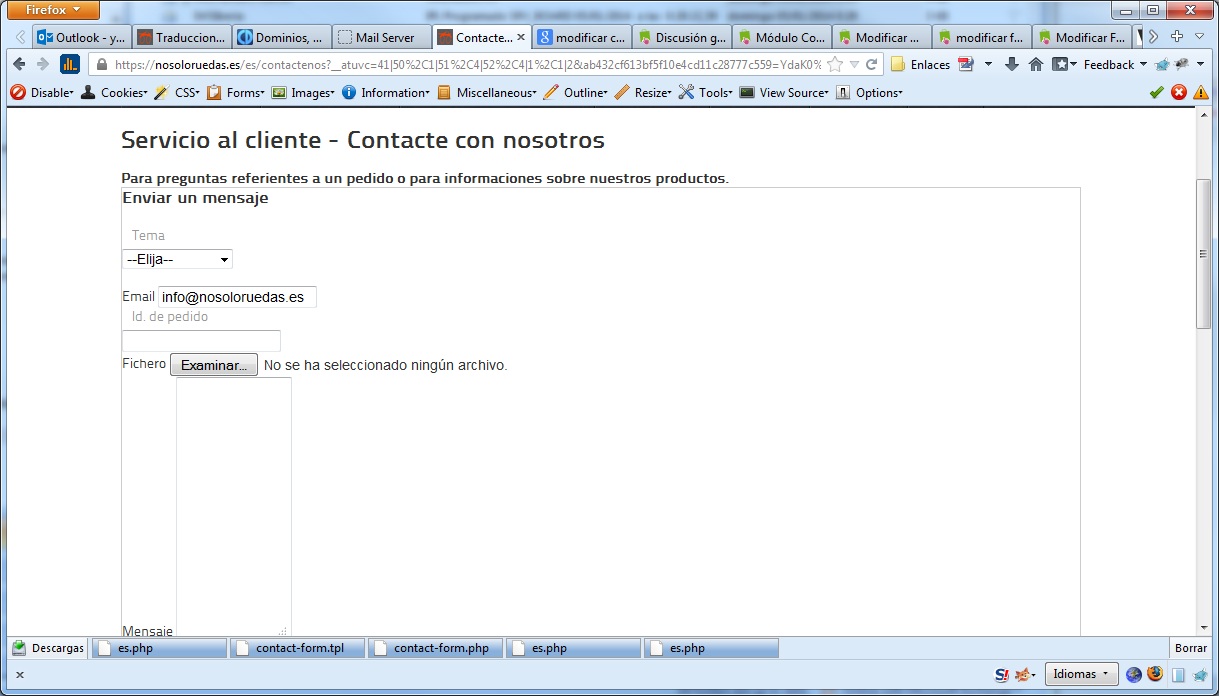
Task: Click inside the Mensaje text area
Action: point(234,506)
